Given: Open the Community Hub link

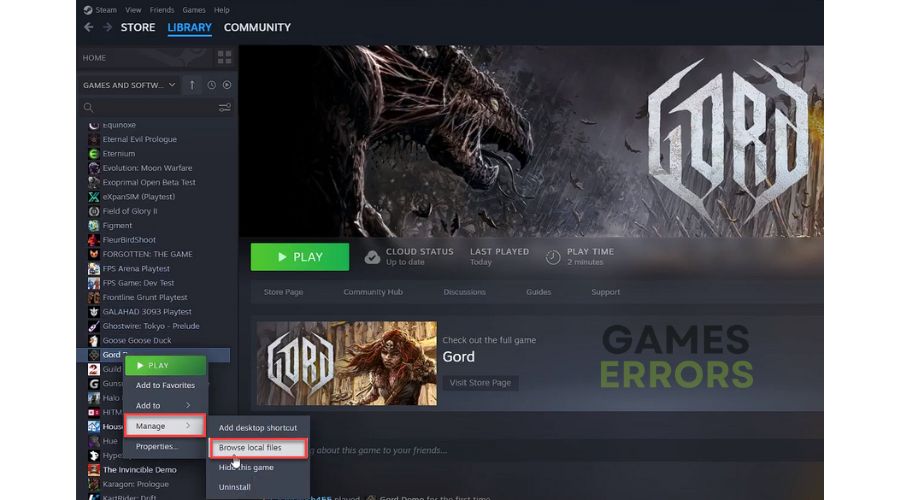Looking at the screenshot, I should click(x=373, y=292).
